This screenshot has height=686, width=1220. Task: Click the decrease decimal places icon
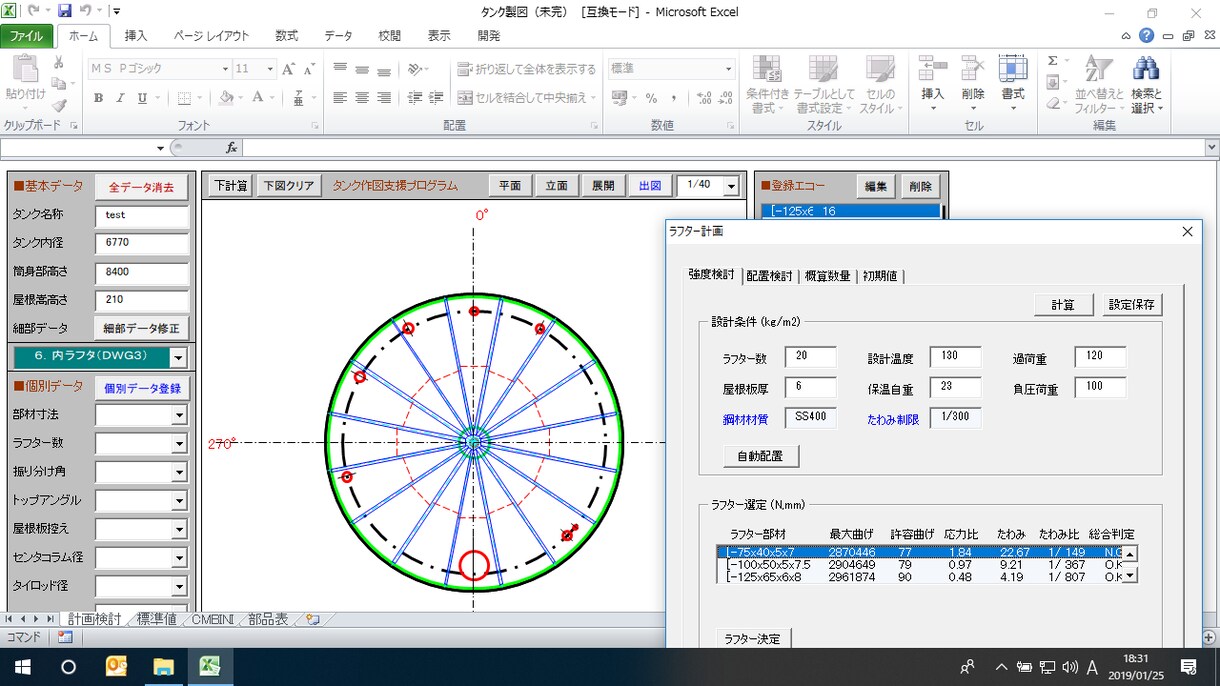click(725, 98)
